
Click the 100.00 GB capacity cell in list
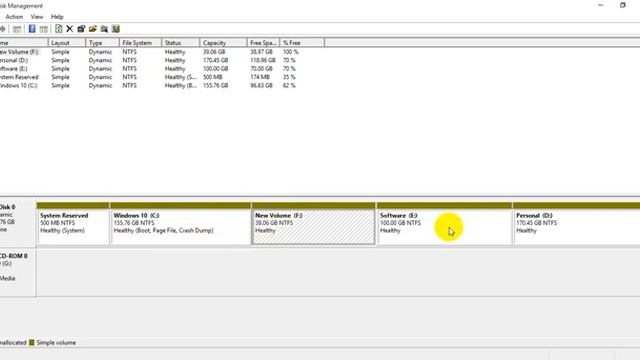click(216, 69)
